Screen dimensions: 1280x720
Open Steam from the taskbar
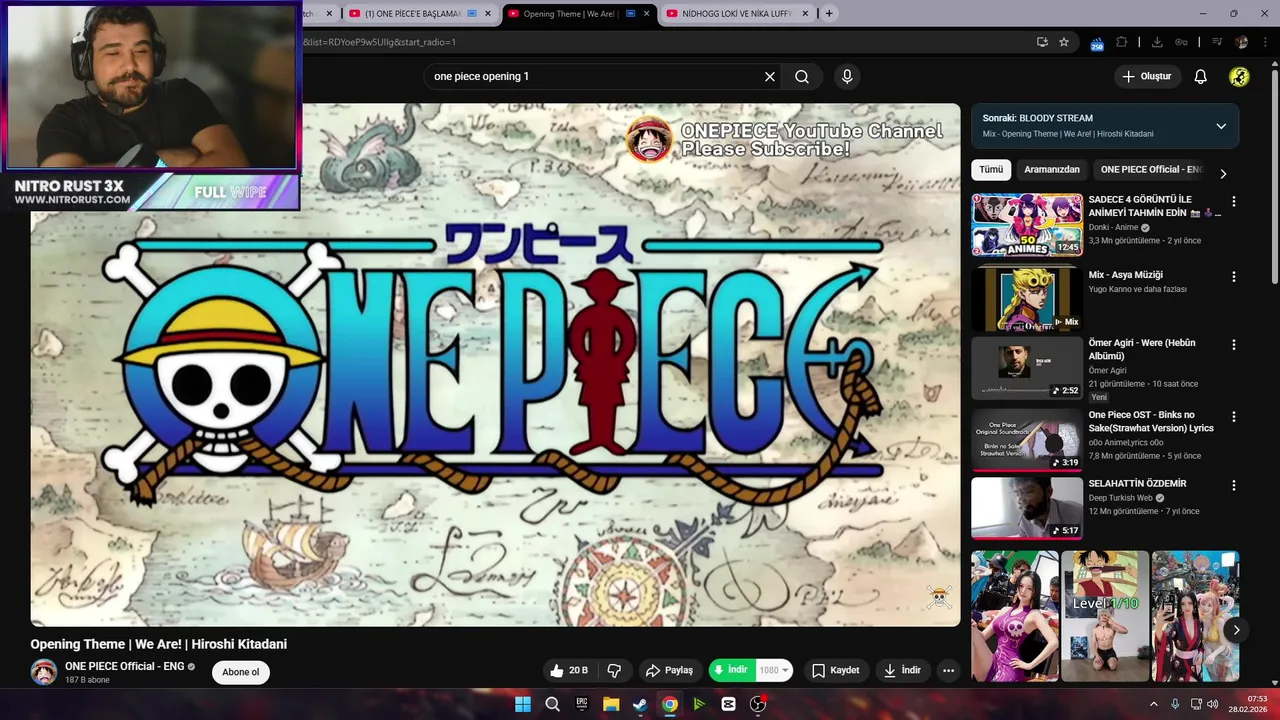coord(640,704)
